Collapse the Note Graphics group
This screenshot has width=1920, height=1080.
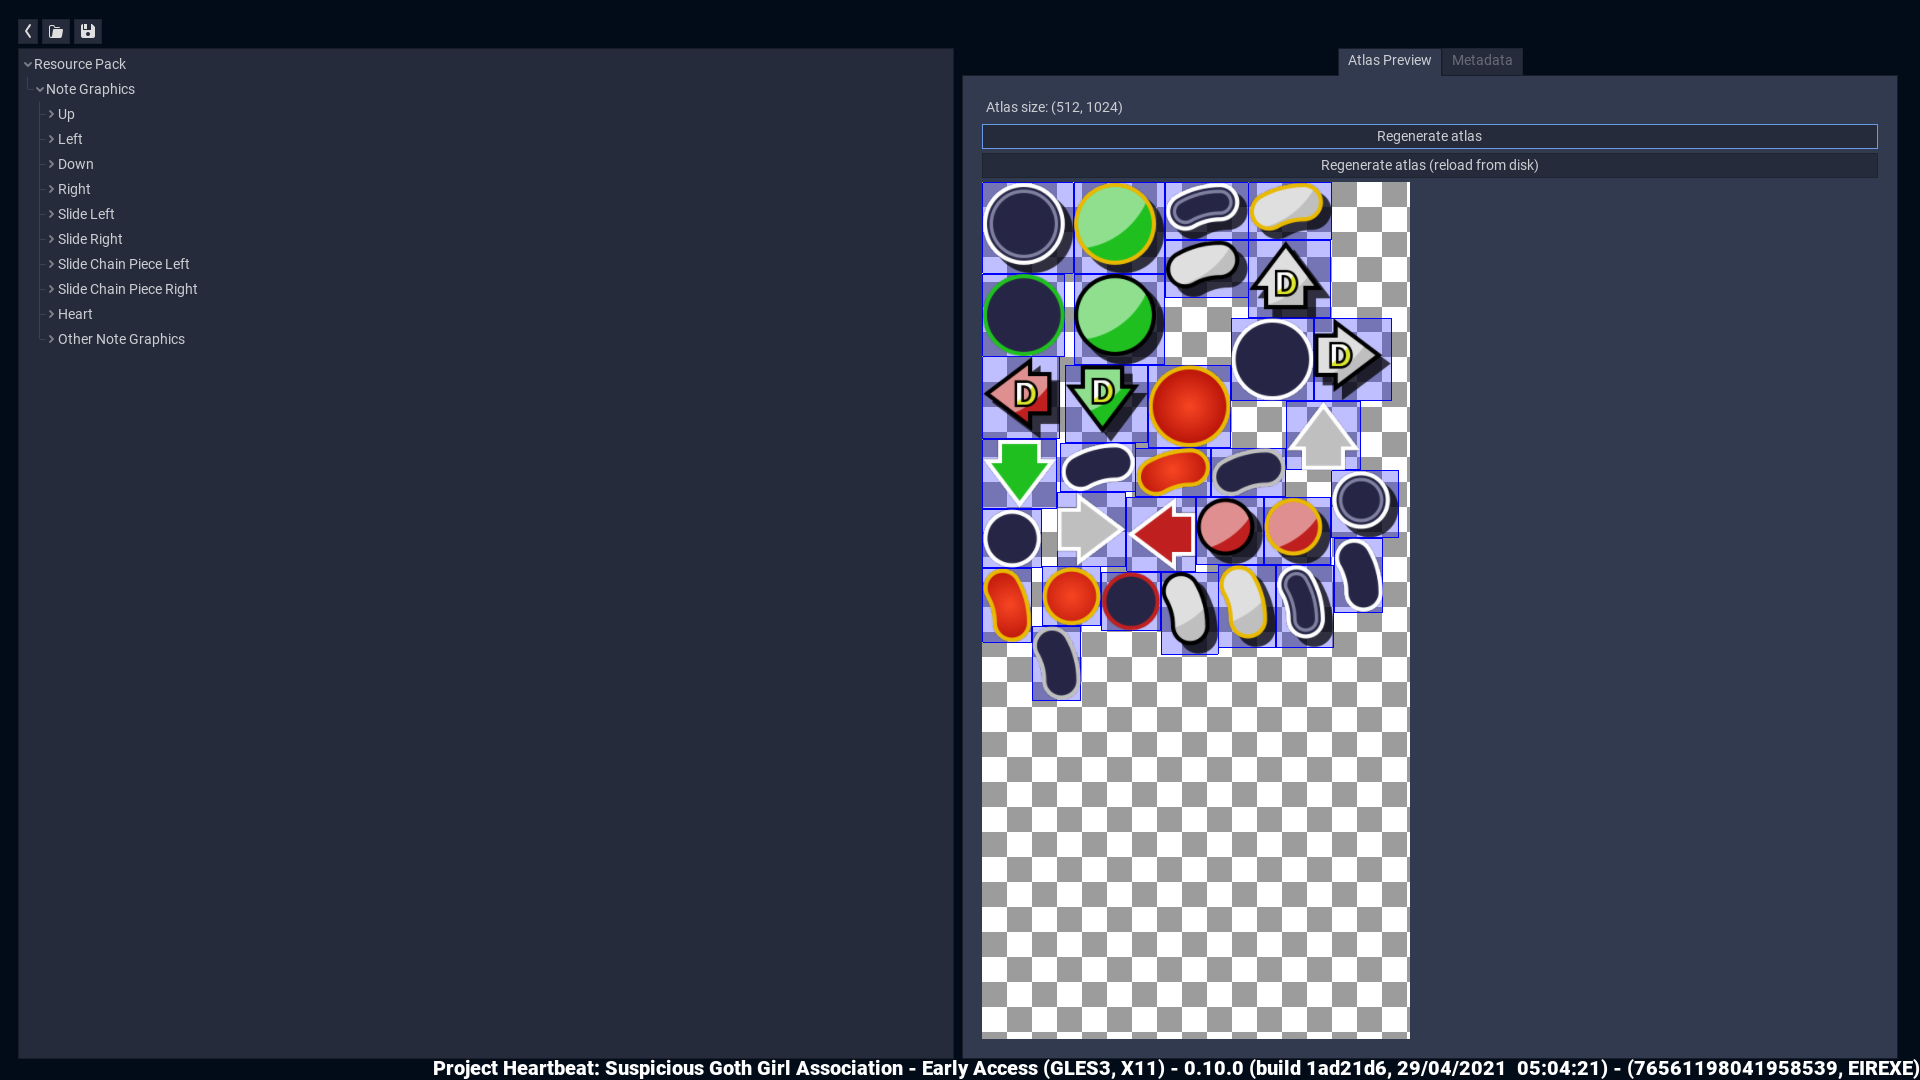40,89
